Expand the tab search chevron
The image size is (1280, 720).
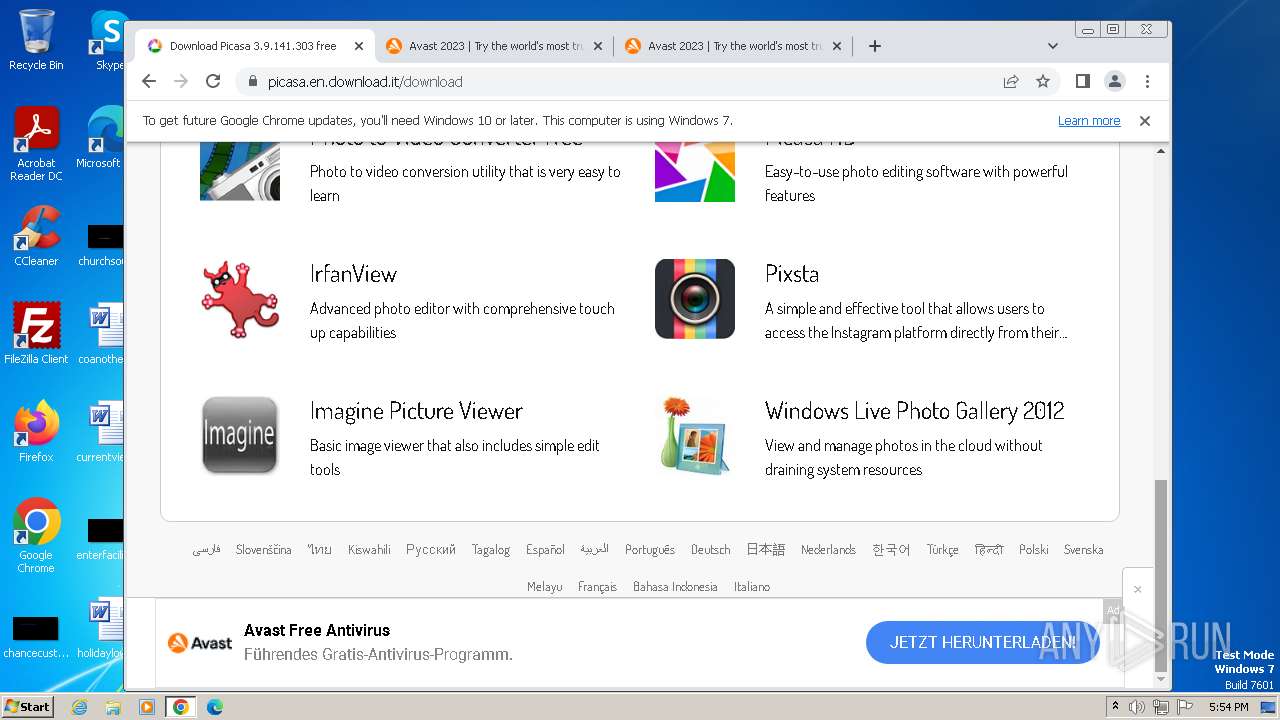coord(1052,46)
